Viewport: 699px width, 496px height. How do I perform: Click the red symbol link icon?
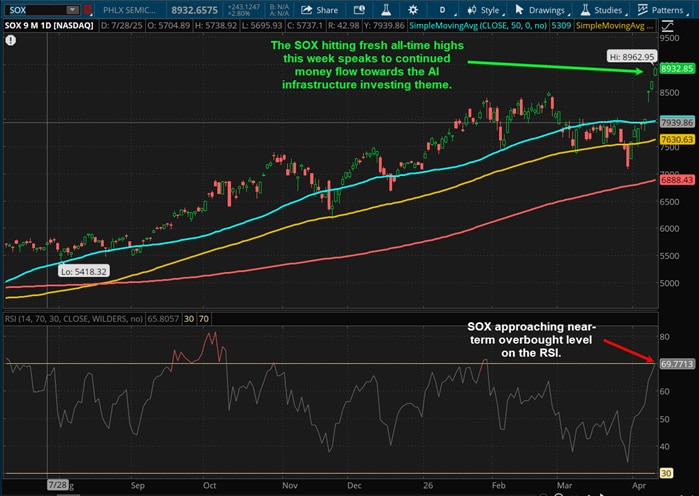point(88,10)
